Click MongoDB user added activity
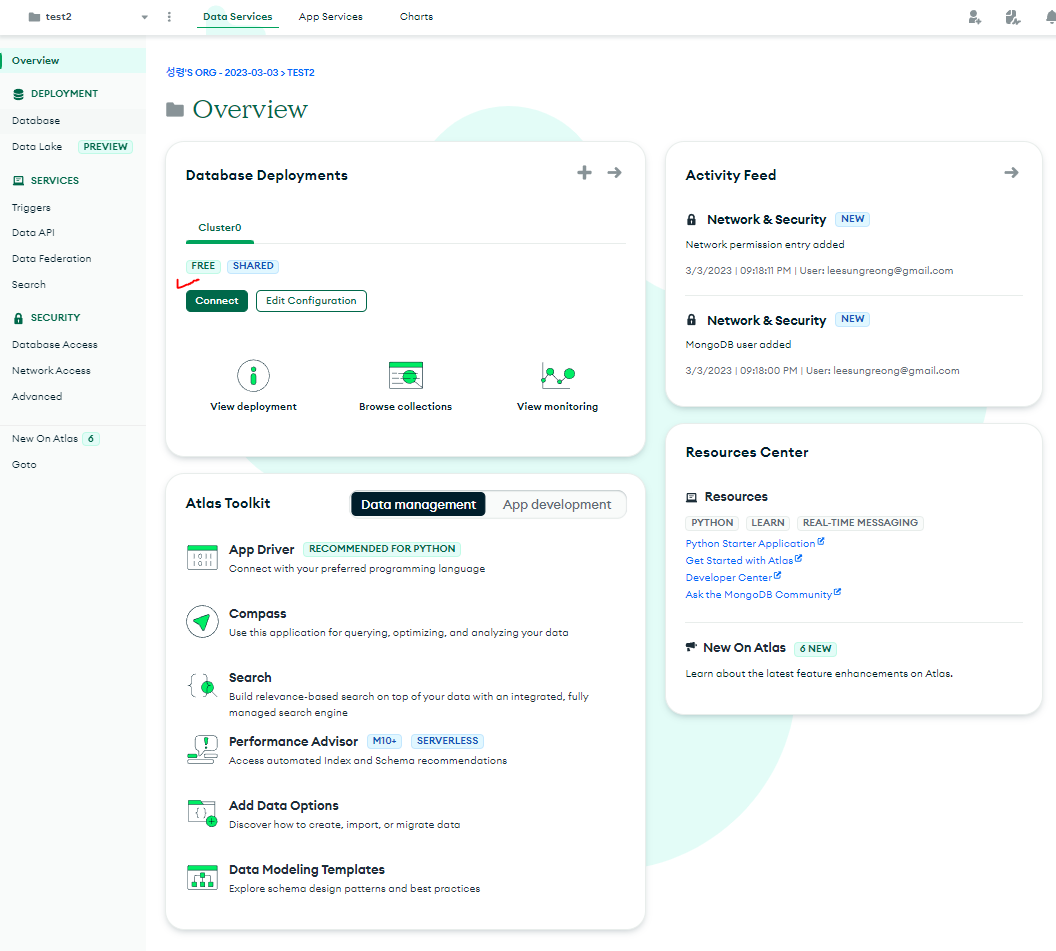The image size is (1056, 951). pos(738,345)
